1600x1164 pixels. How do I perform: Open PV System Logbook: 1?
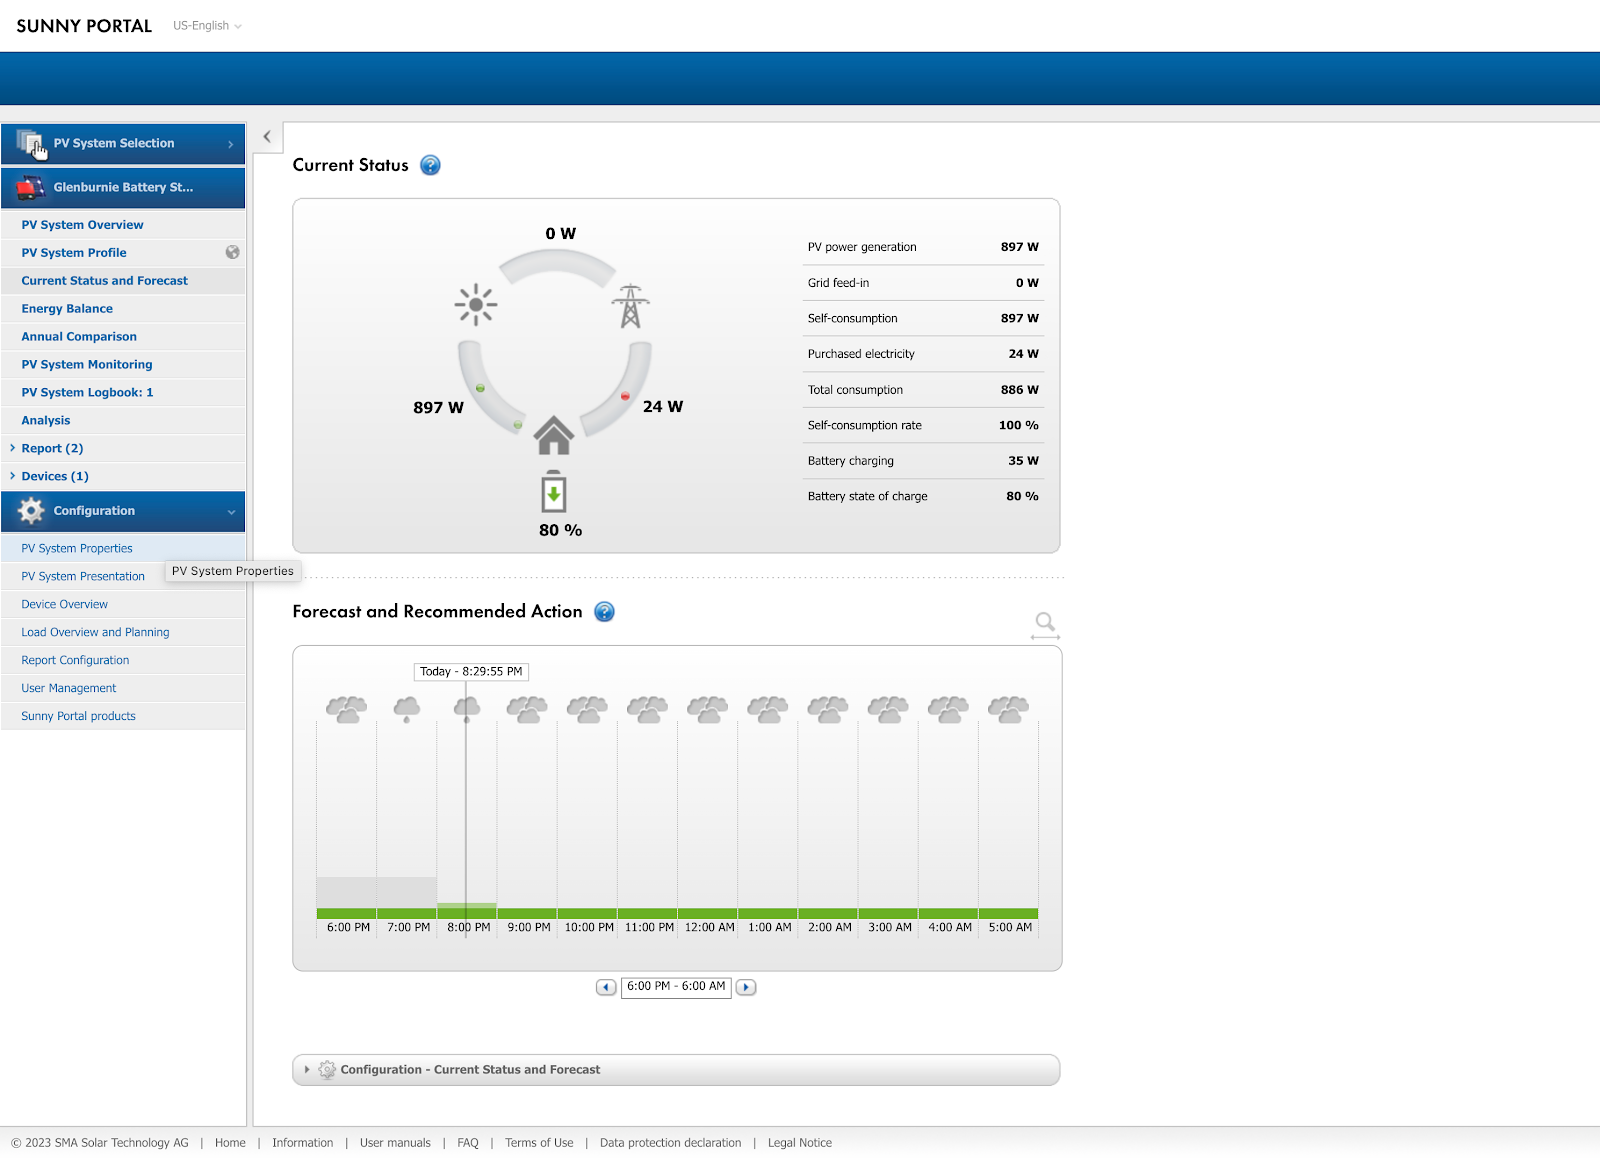click(x=87, y=393)
